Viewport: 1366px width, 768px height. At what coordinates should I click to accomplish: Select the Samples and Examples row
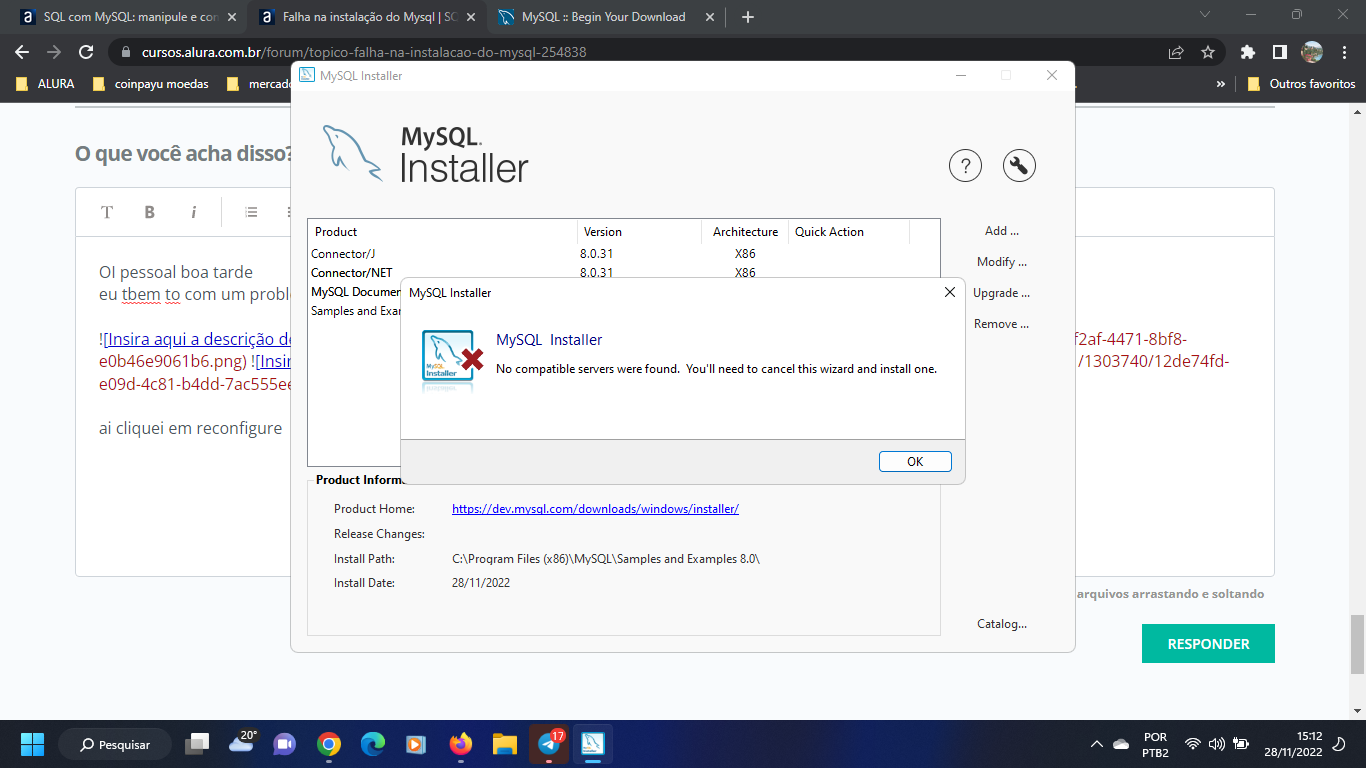[x=355, y=311]
